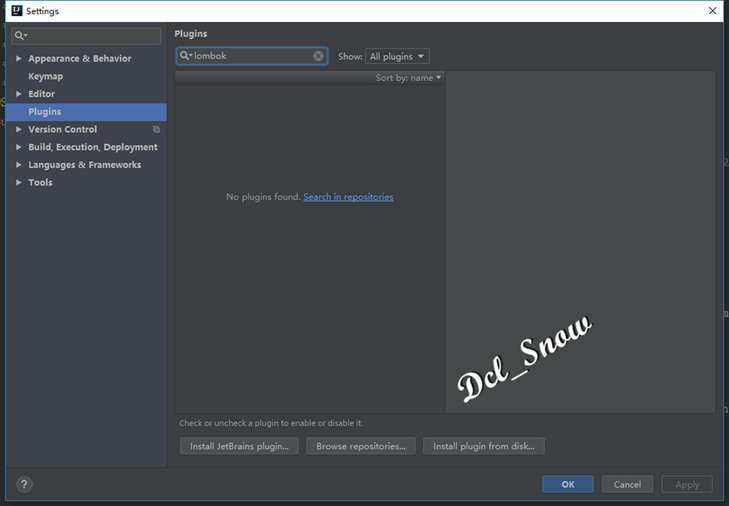This screenshot has height=506, width=729.
Task: Open the Languages & Frameworks settings page
Action: click(84, 165)
